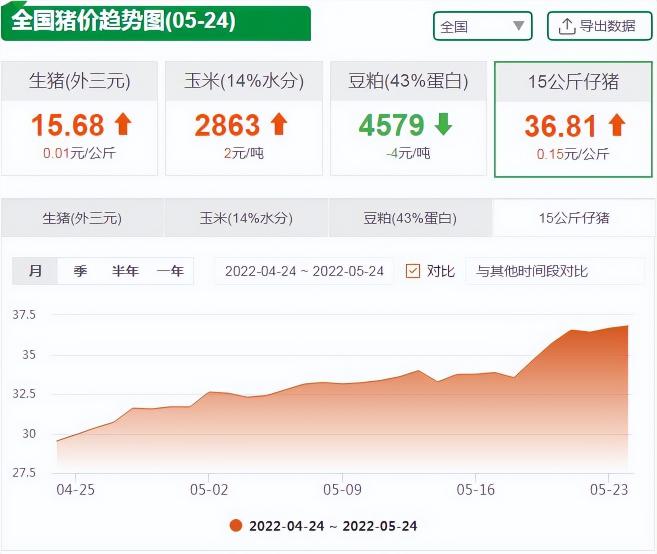Choose the 一年 time range
The width and height of the screenshot is (657, 554).
pyautogui.click(x=170, y=271)
